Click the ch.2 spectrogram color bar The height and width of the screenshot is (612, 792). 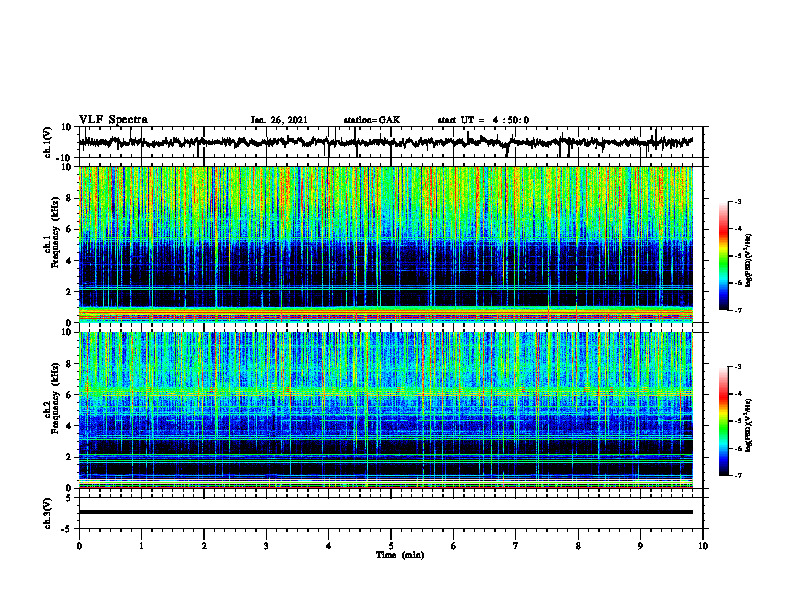click(x=723, y=421)
